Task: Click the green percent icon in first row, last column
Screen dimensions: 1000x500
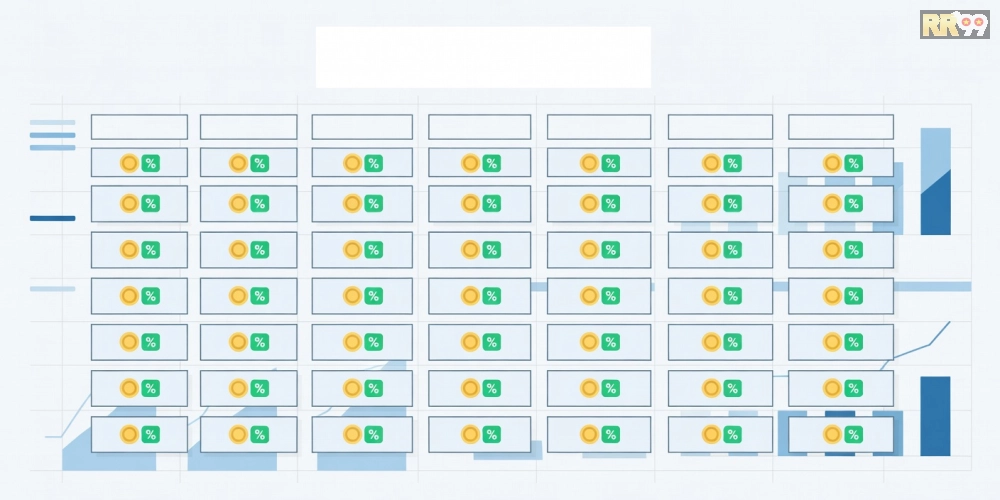Action: [853, 163]
